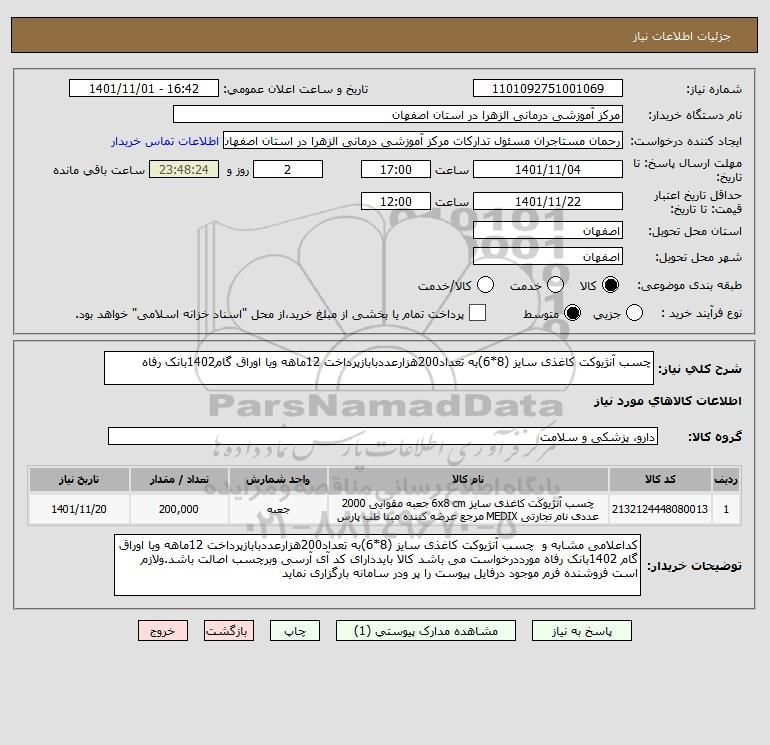Viewport: 770px width, 745px height.
Task: Click the buyer organization name field
Action: [x=398, y=114]
